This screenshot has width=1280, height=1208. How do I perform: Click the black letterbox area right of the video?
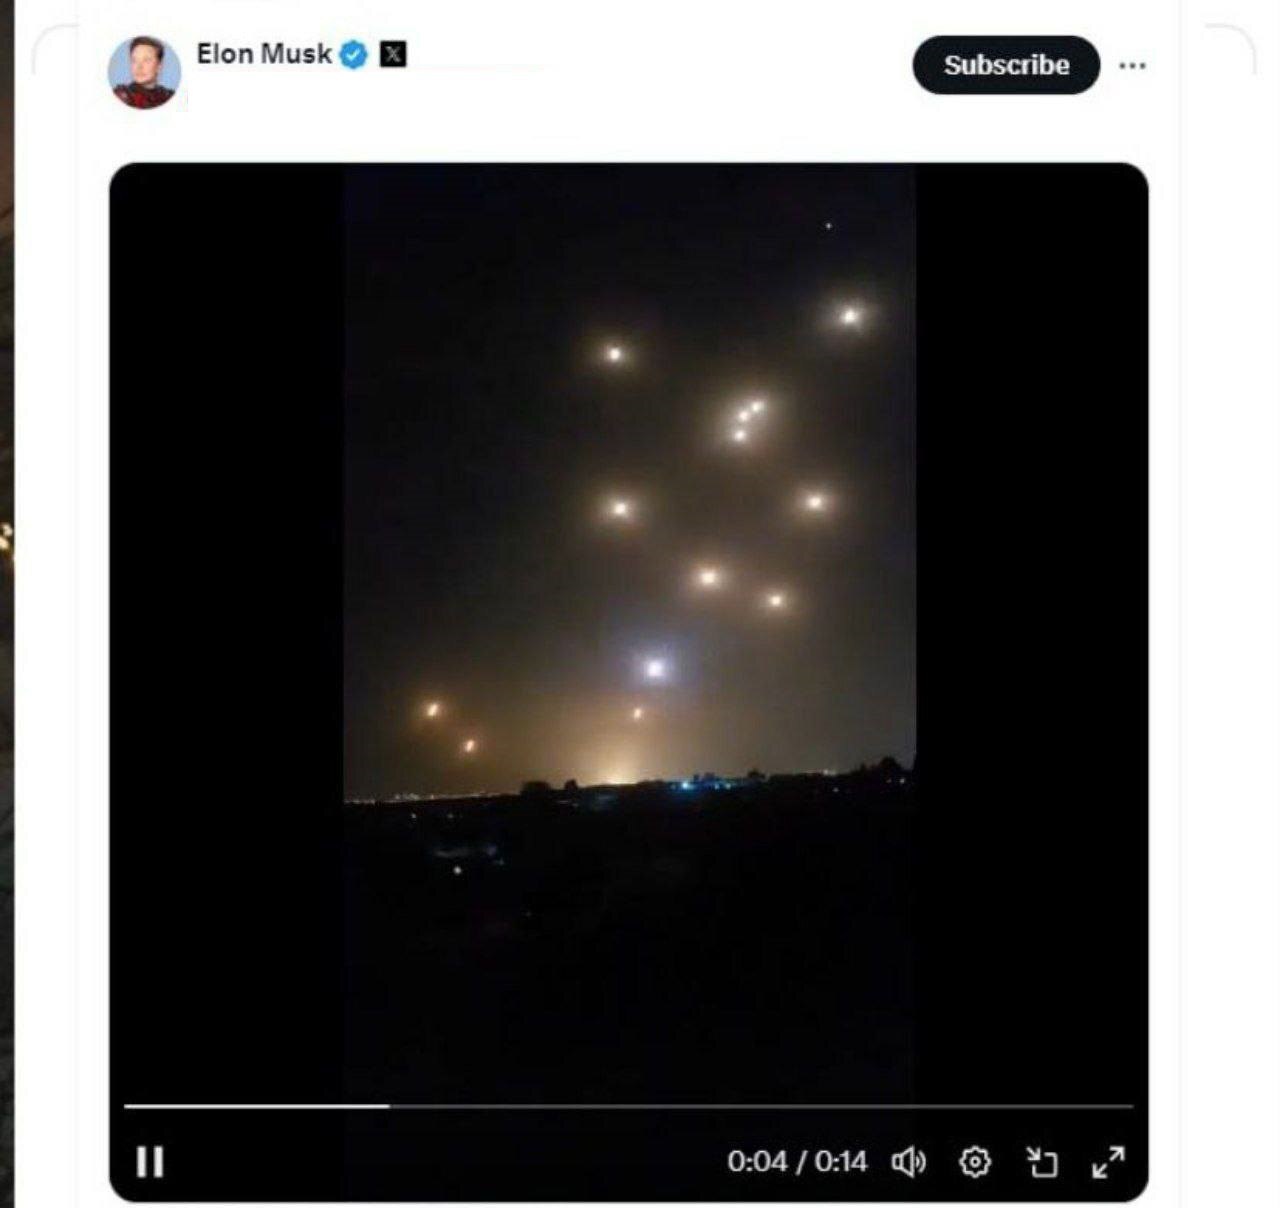(x=1030, y=600)
